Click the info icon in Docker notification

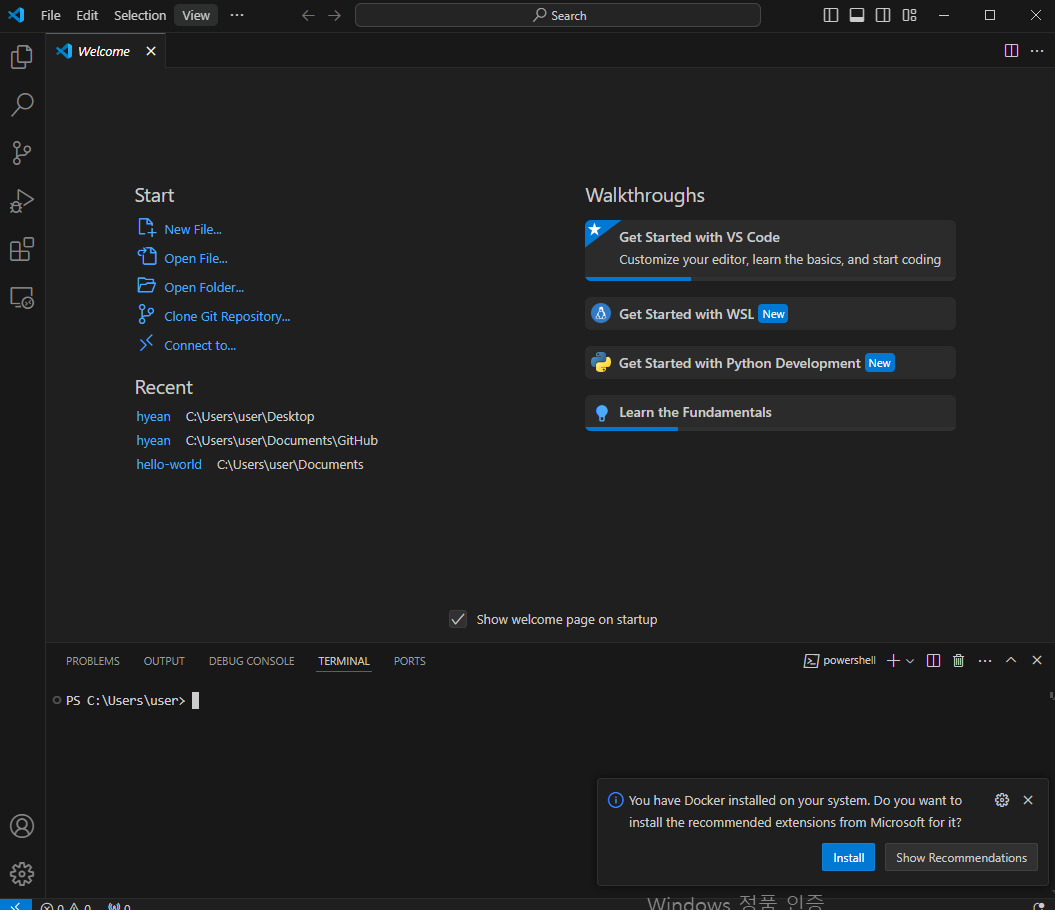[615, 800]
